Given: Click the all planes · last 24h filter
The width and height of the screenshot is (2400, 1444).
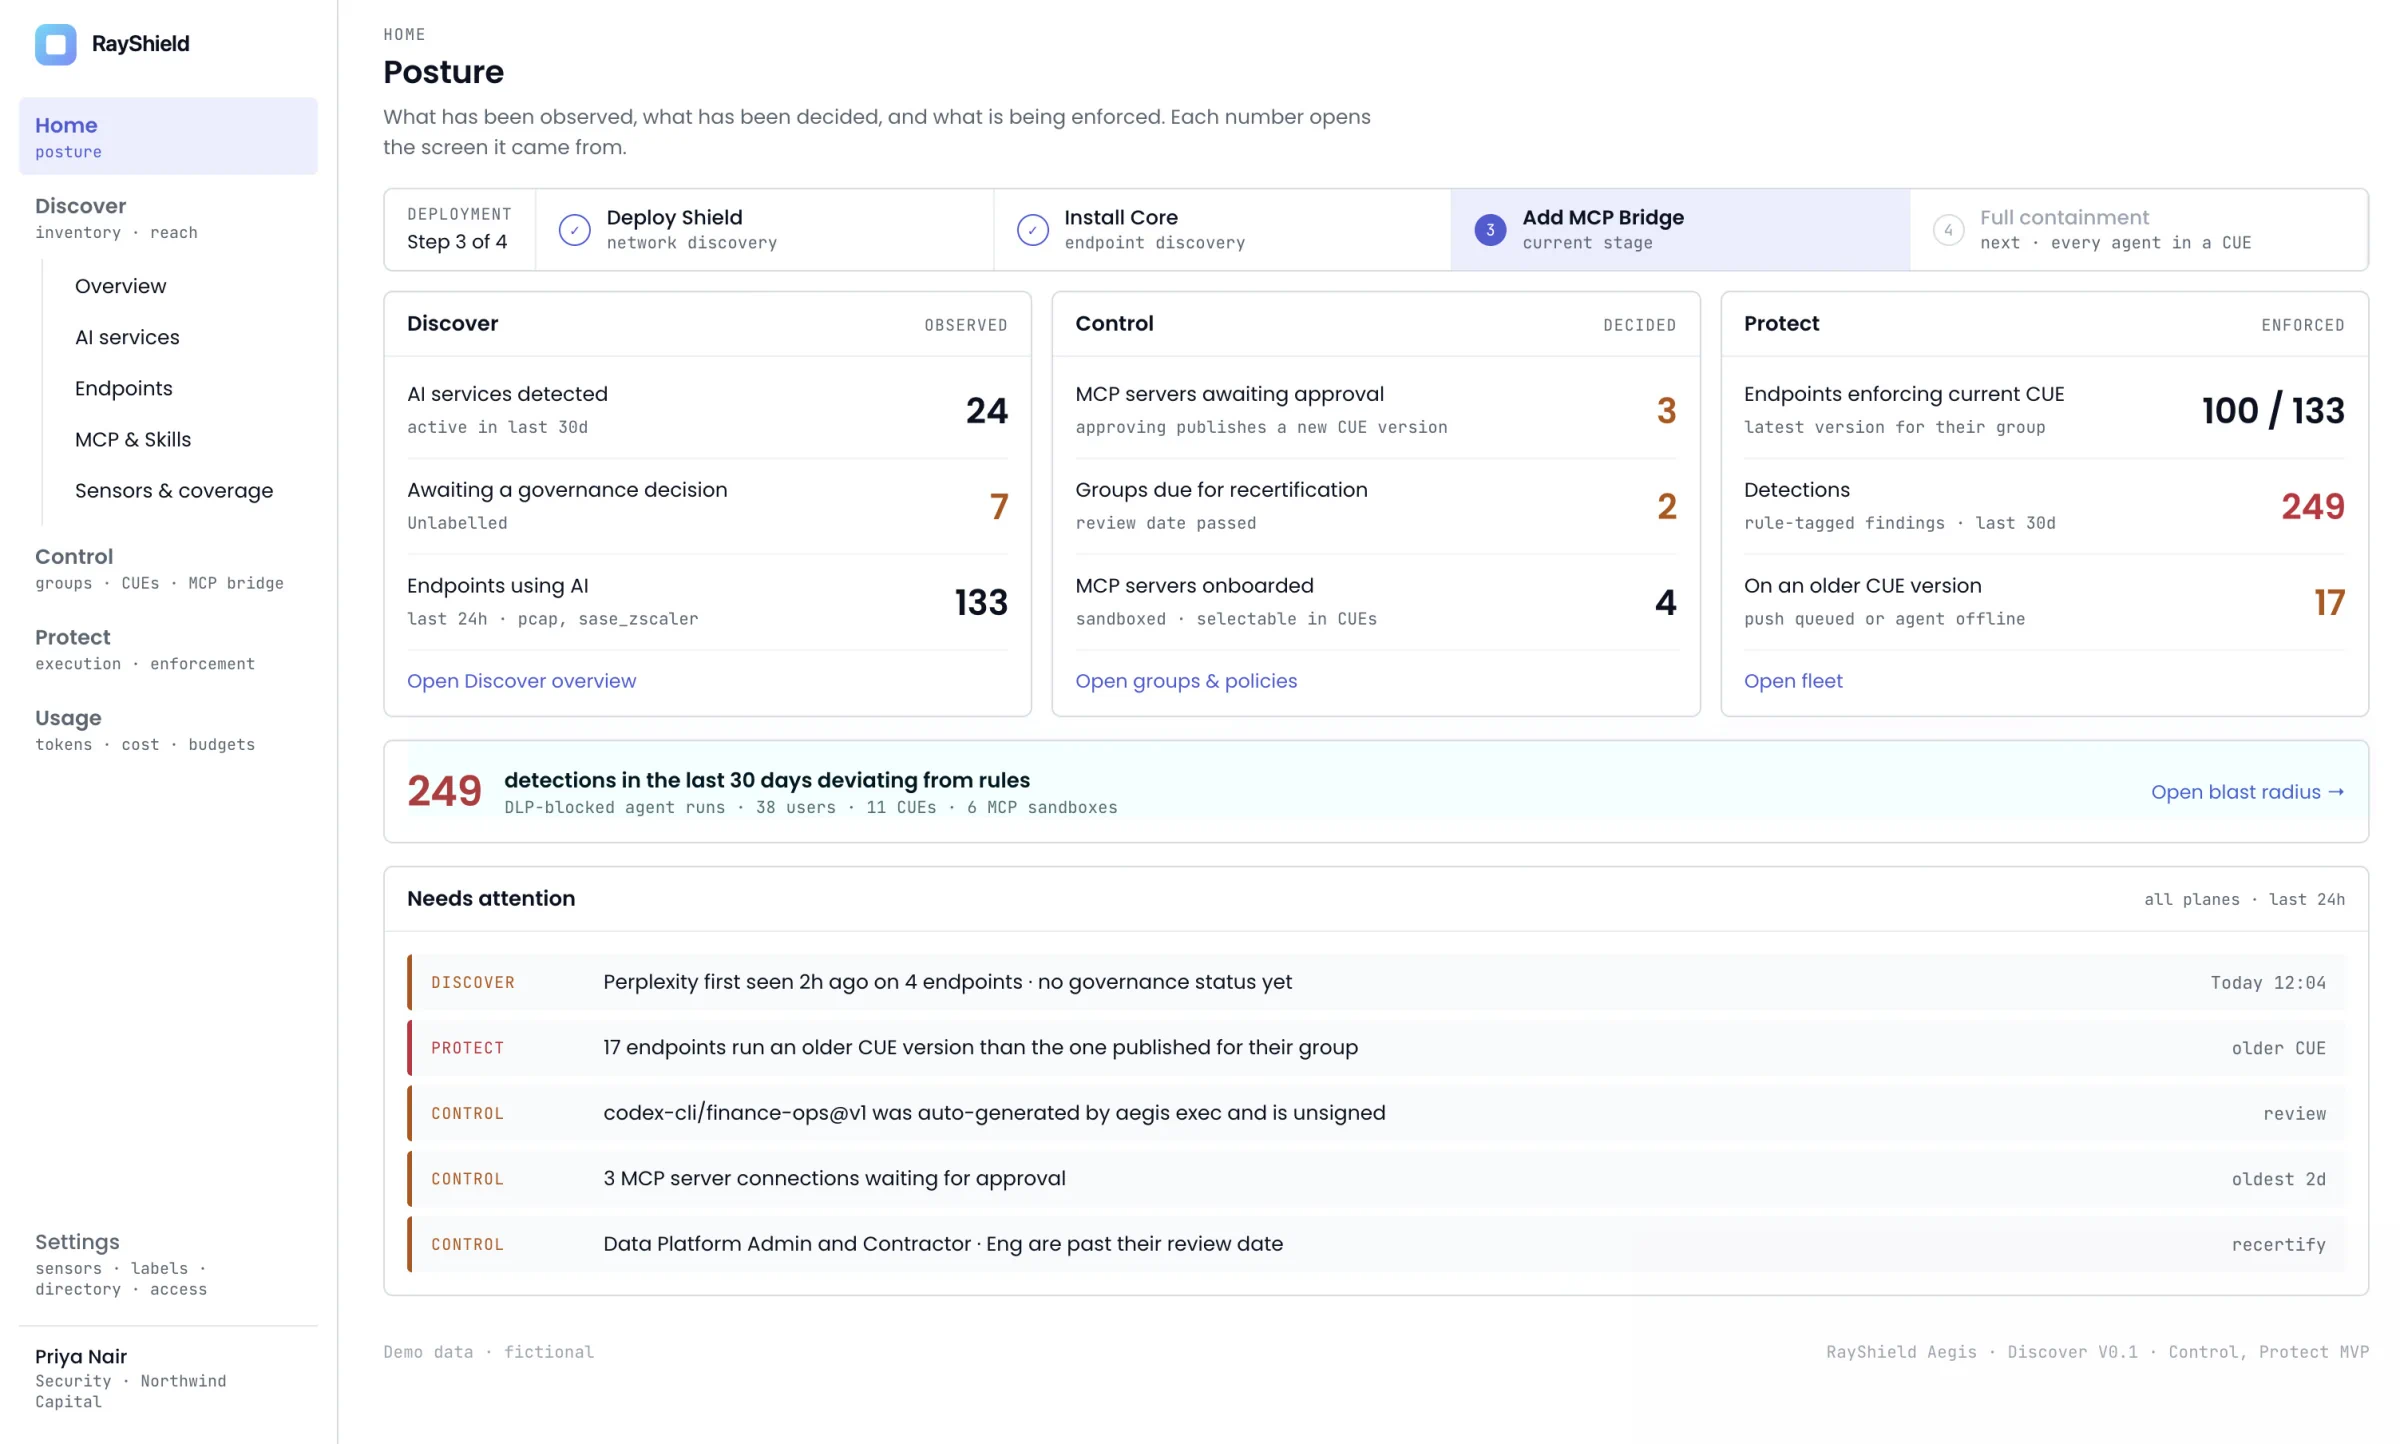Looking at the screenshot, I should click(2244, 899).
